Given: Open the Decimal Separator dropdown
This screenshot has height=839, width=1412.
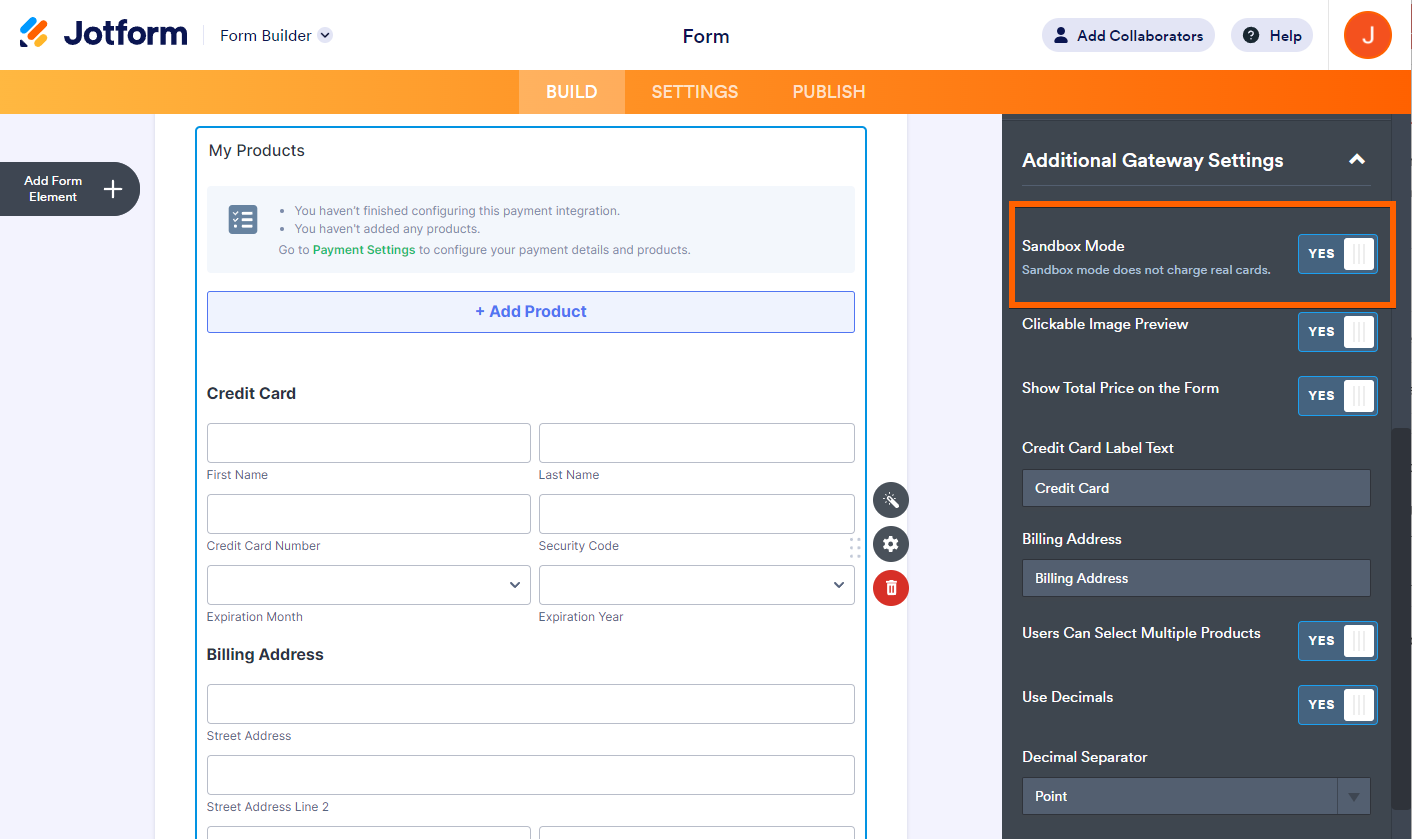Looking at the screenshot, I should [1195, 796].
